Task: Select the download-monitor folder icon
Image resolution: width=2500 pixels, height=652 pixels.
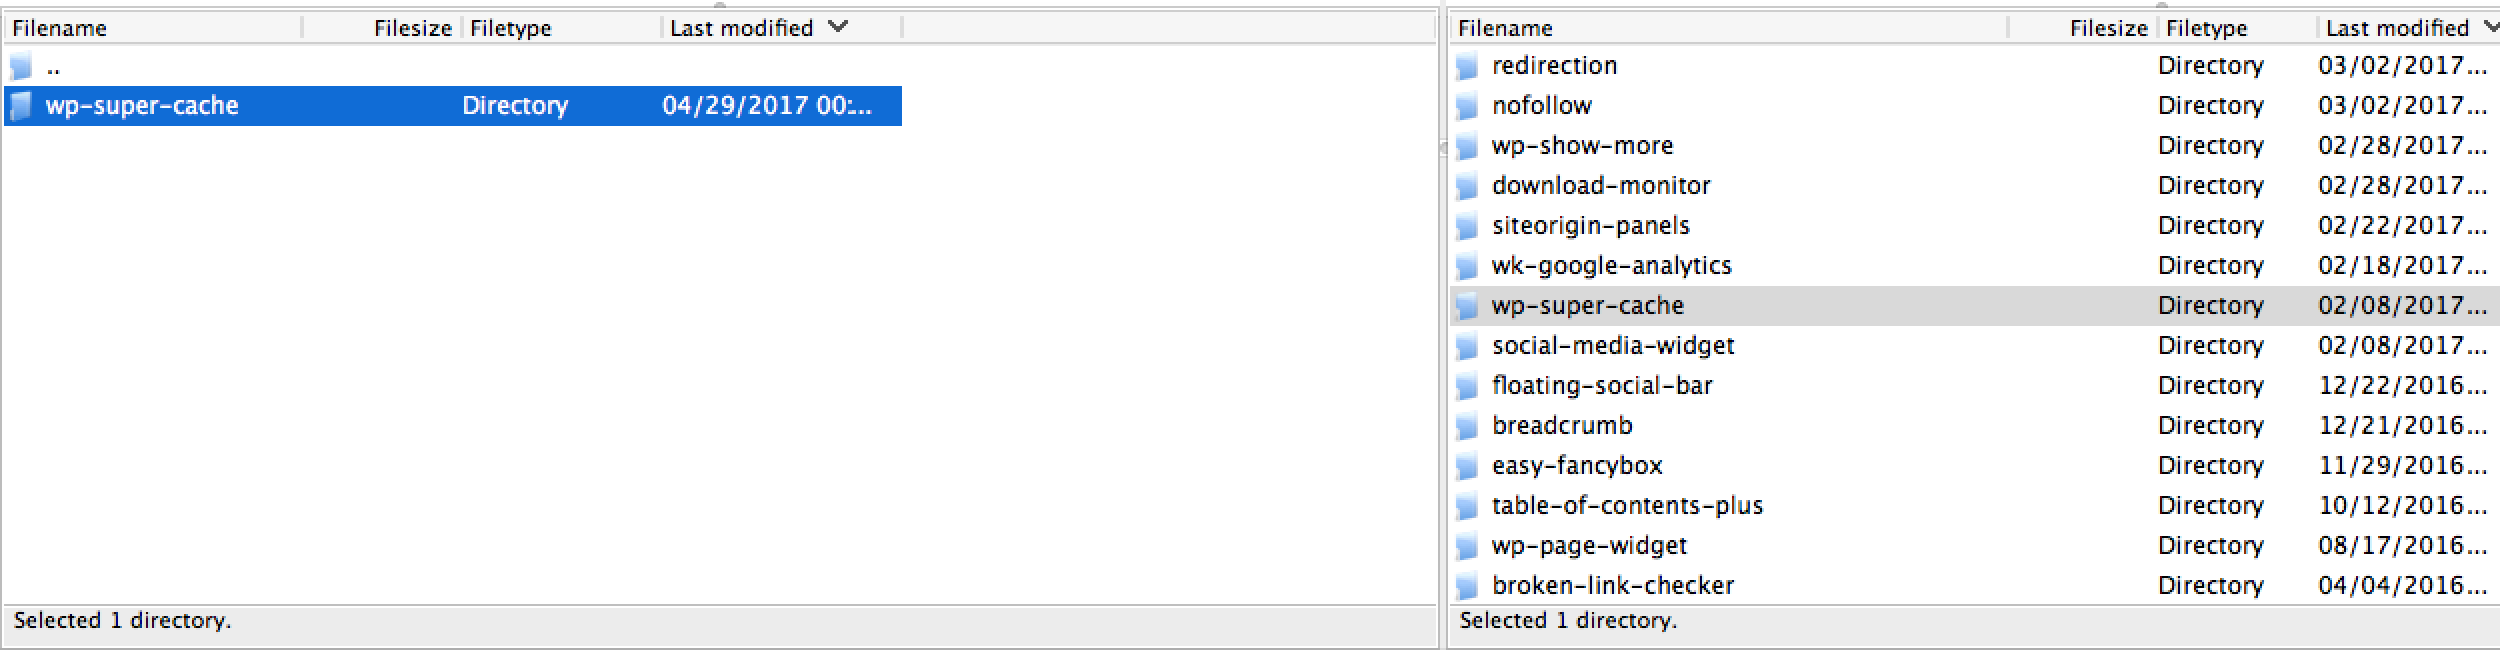Action: [x=1467, y=186]
